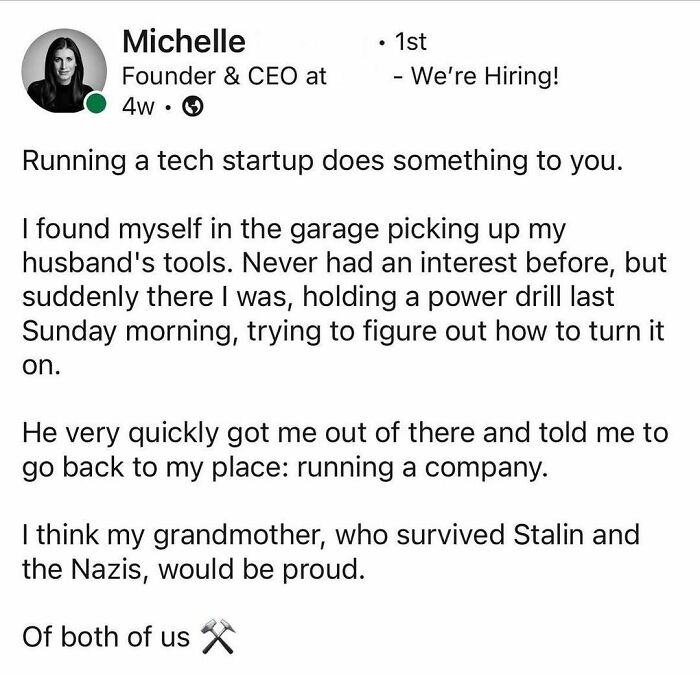Image resolution: width=700 pixels, height=675 pixels.
Task: Click the phrase husband's tools
Action: (128, 262)
